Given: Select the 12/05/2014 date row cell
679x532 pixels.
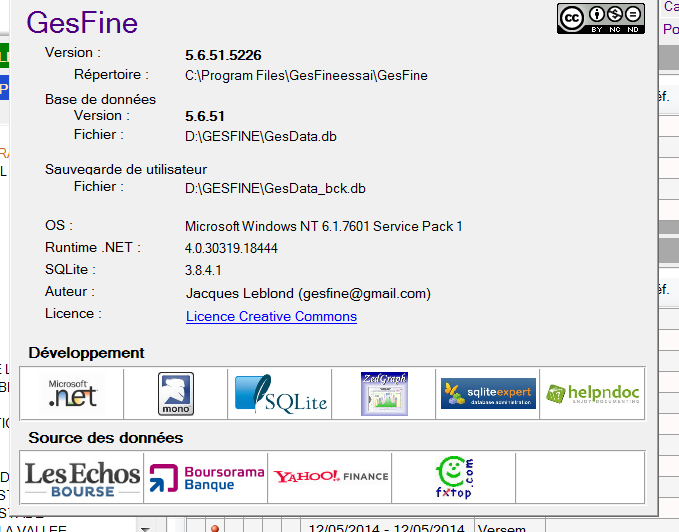Looking at the screenshot, I should point(387,527).
